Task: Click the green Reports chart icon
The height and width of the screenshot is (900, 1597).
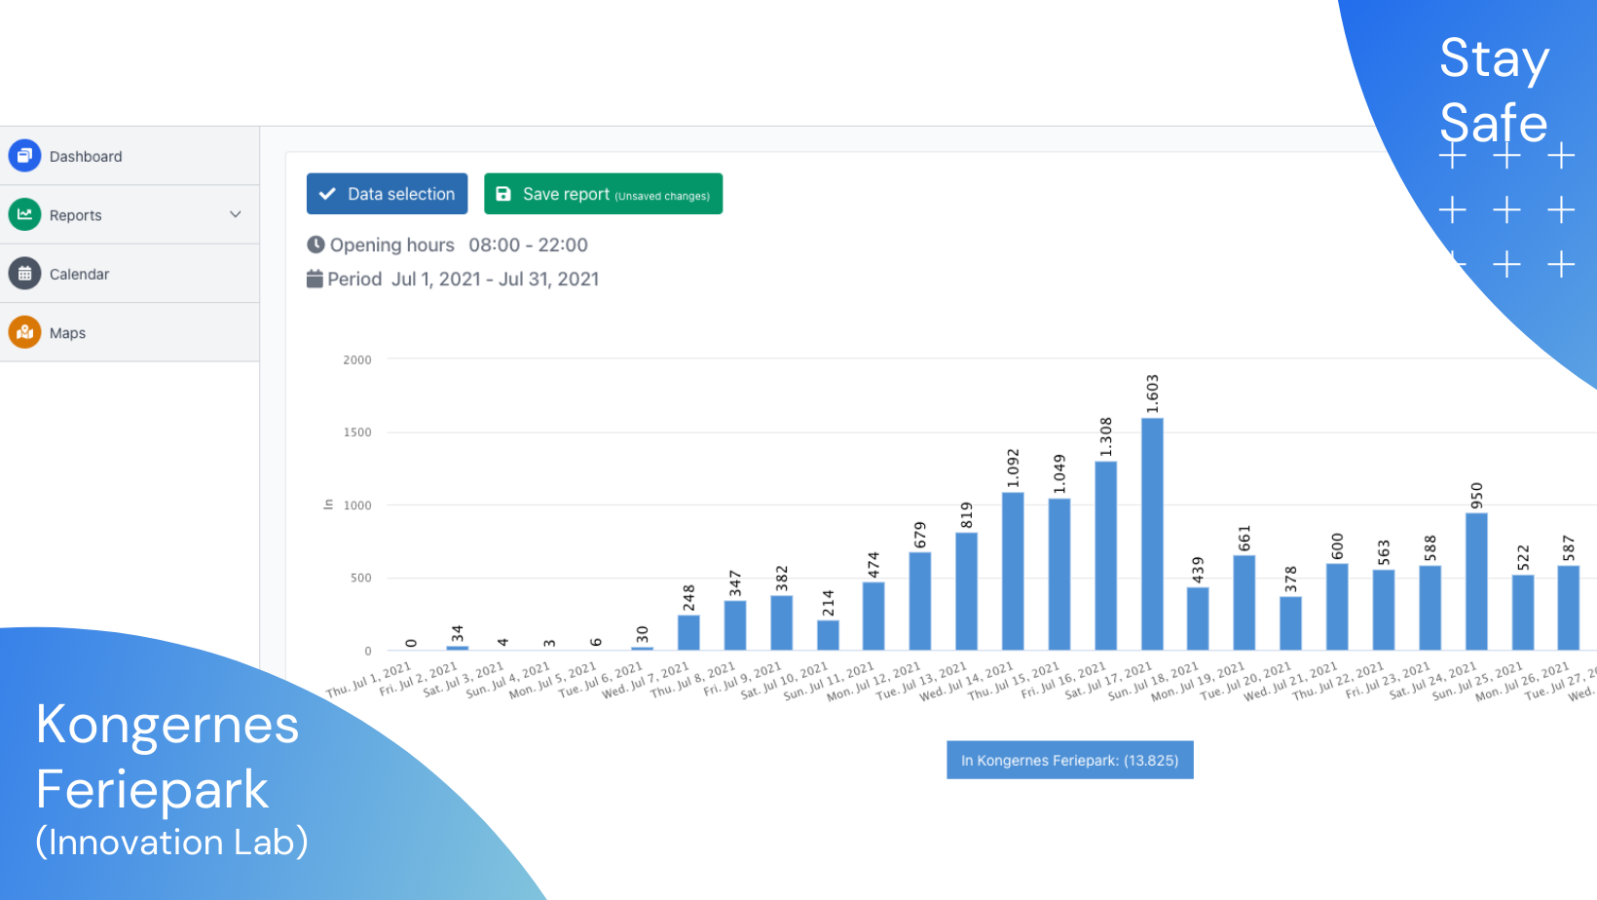Action: pos(25,215)
